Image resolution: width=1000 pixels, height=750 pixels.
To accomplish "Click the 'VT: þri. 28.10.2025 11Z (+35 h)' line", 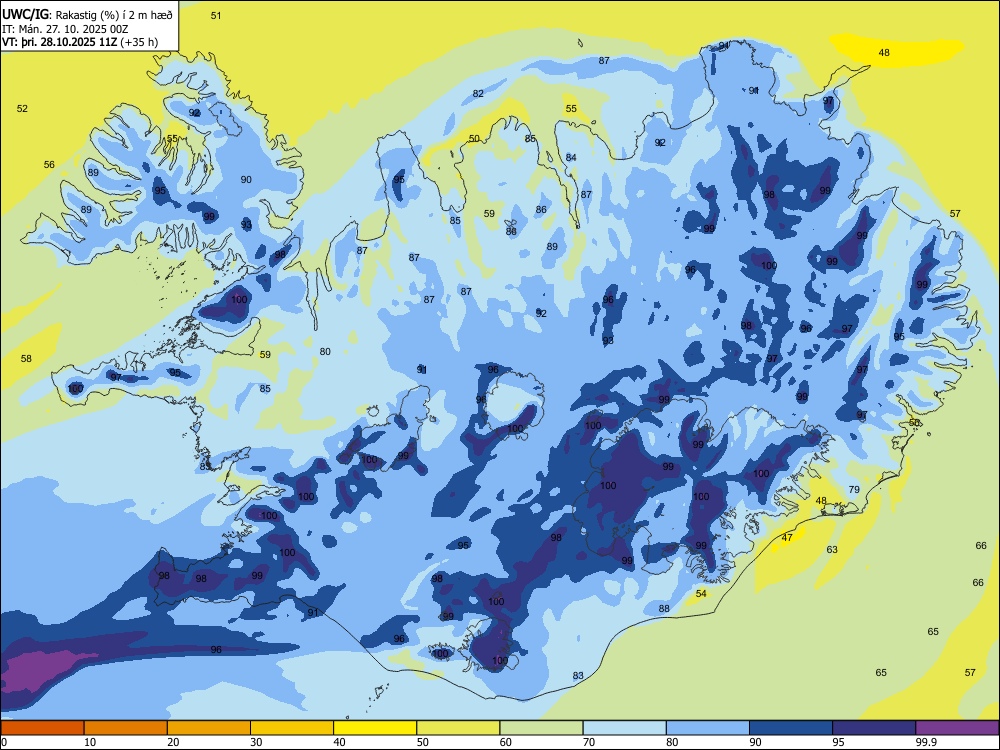I will click(x=80, y=42).
